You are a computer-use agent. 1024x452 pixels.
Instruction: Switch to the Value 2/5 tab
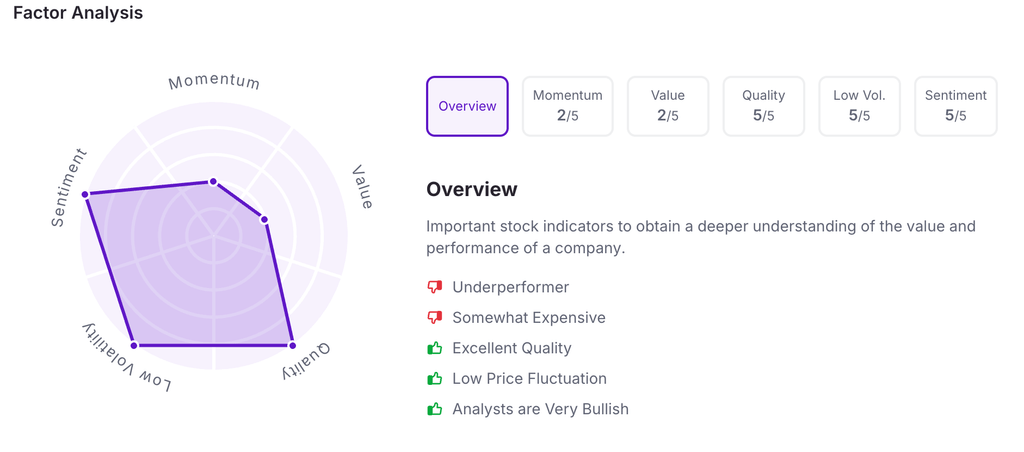pos(667,106)
